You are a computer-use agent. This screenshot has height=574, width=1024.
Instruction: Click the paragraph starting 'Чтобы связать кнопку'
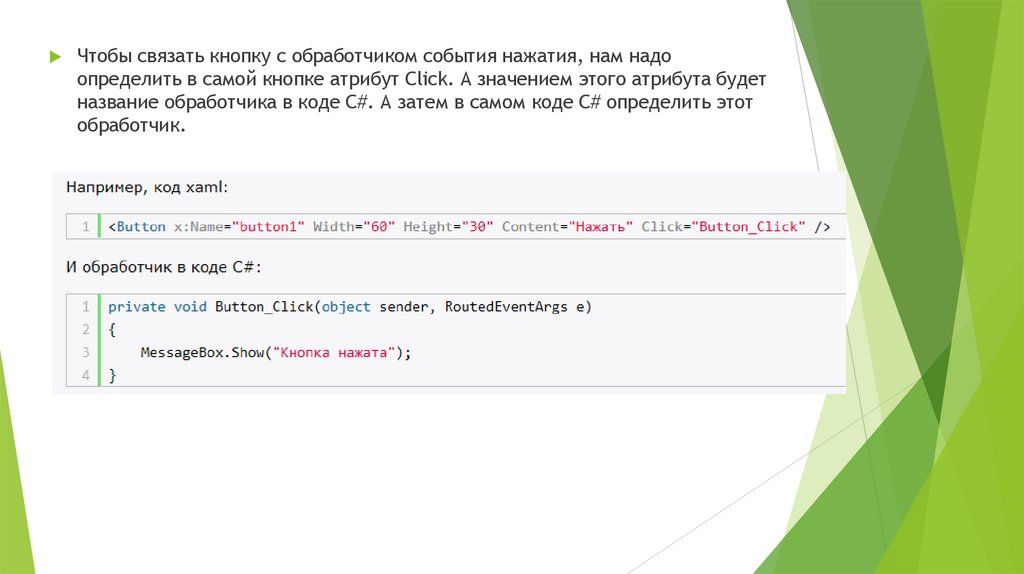(421, 90)
